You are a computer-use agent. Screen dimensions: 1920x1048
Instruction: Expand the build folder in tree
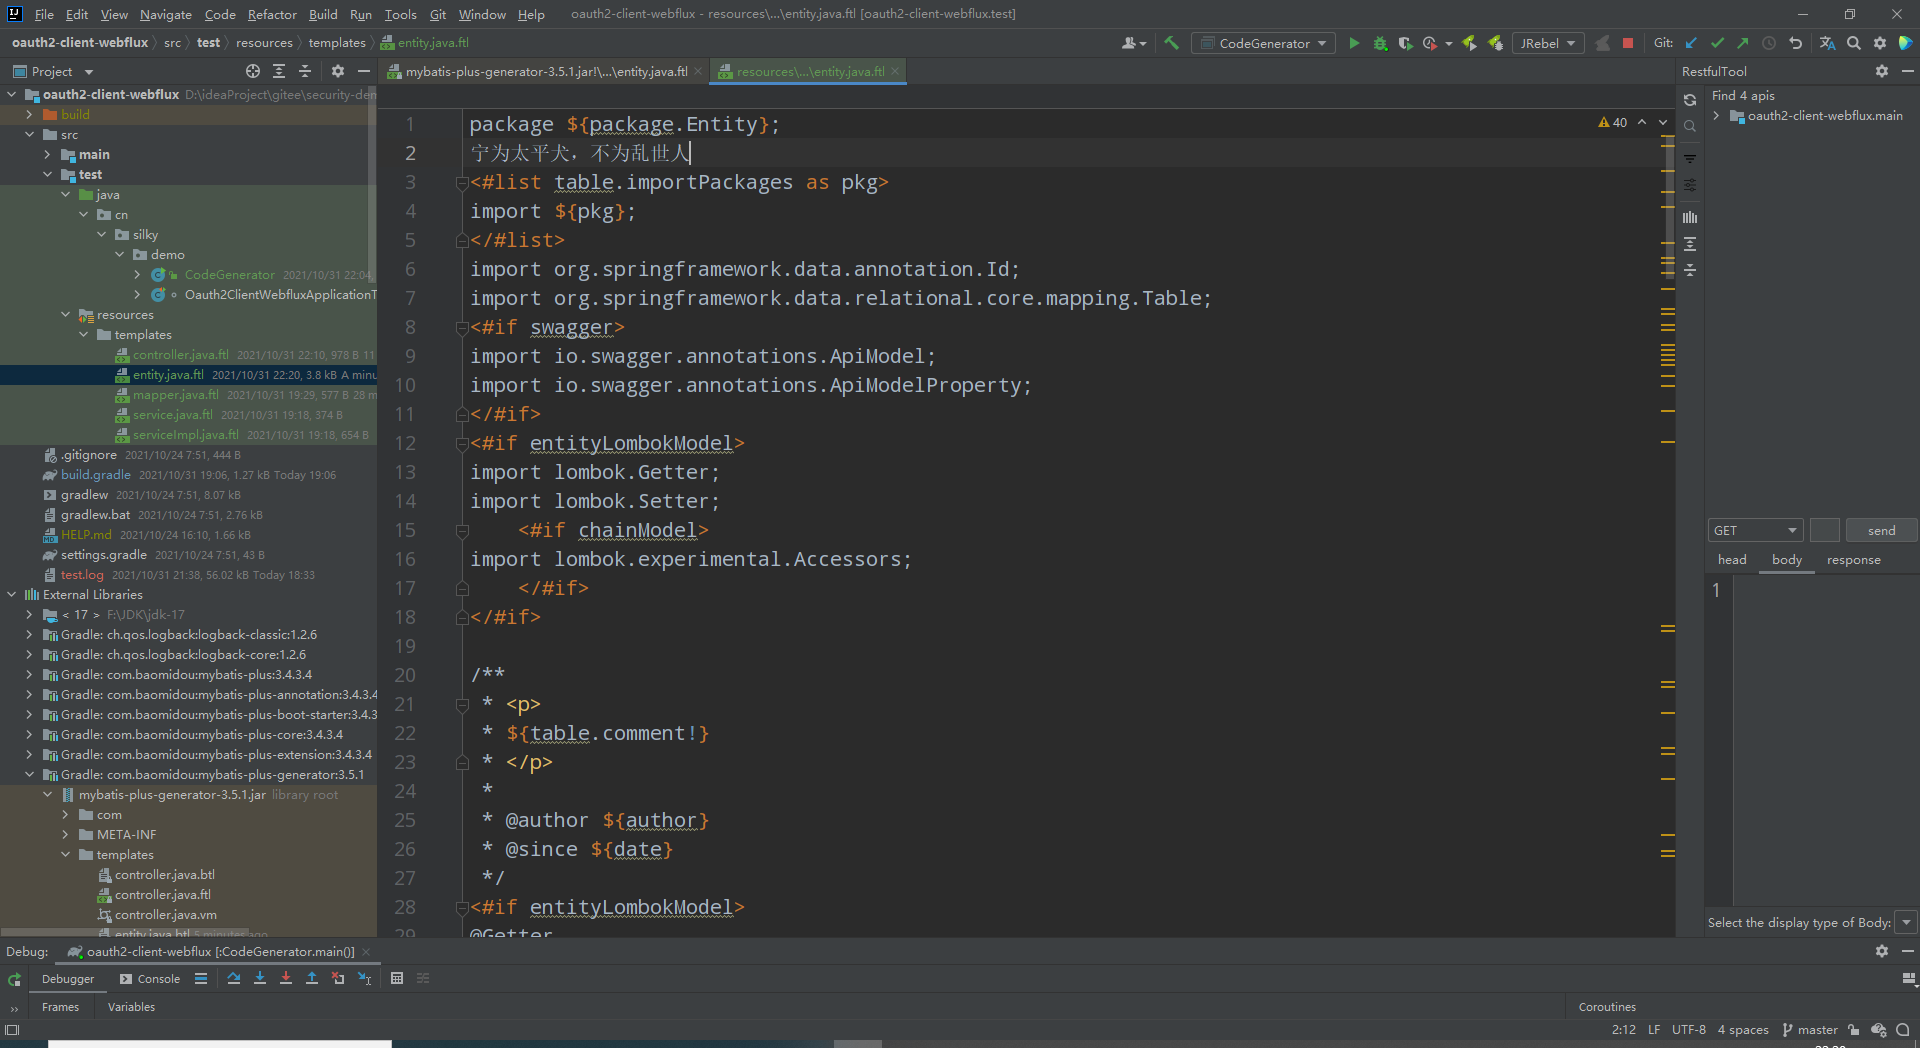[x=29, y=114]
